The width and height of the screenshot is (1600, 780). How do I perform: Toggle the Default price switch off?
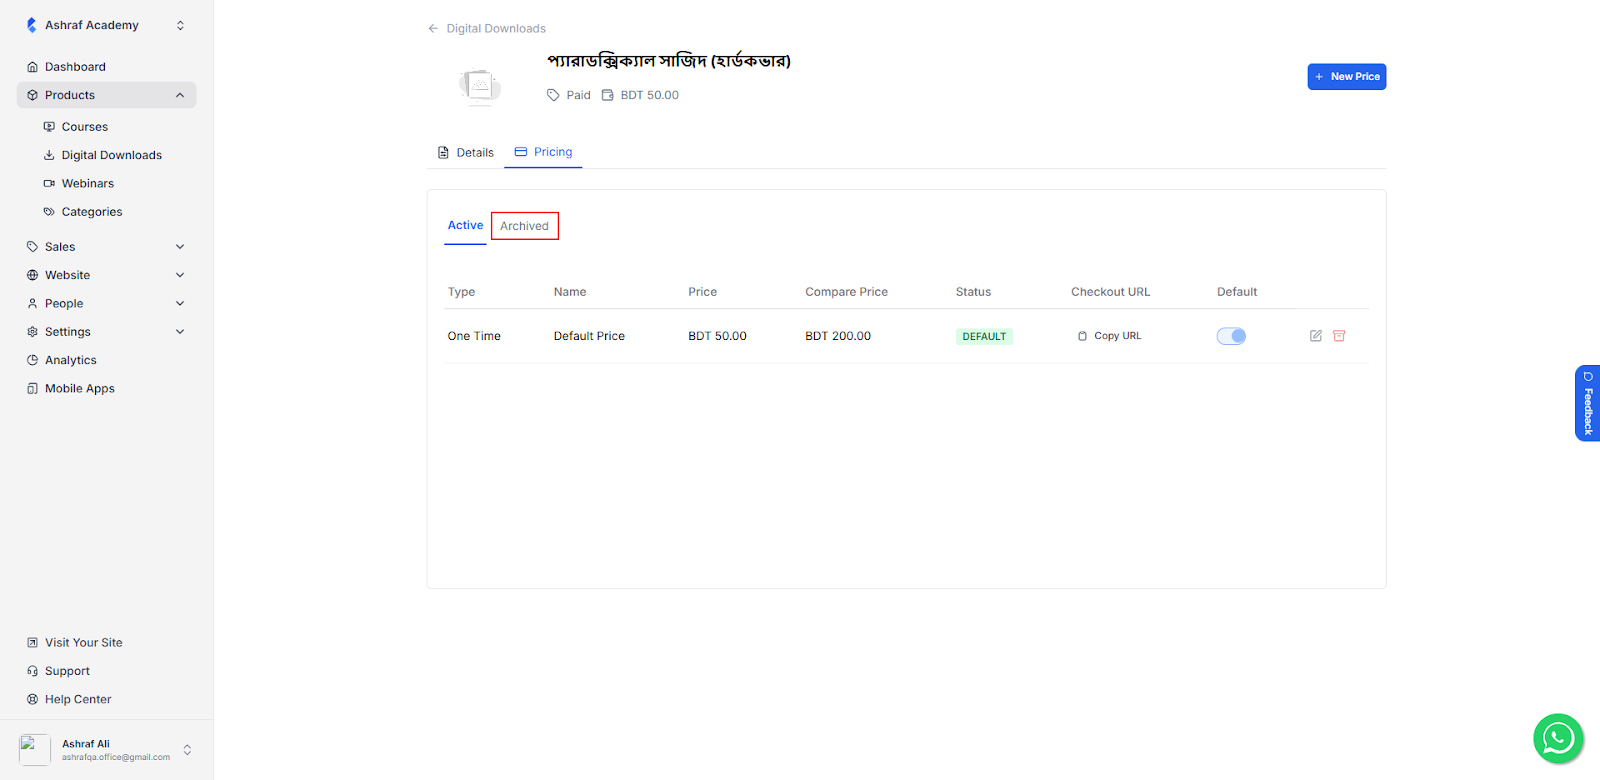coord(1231,336)
